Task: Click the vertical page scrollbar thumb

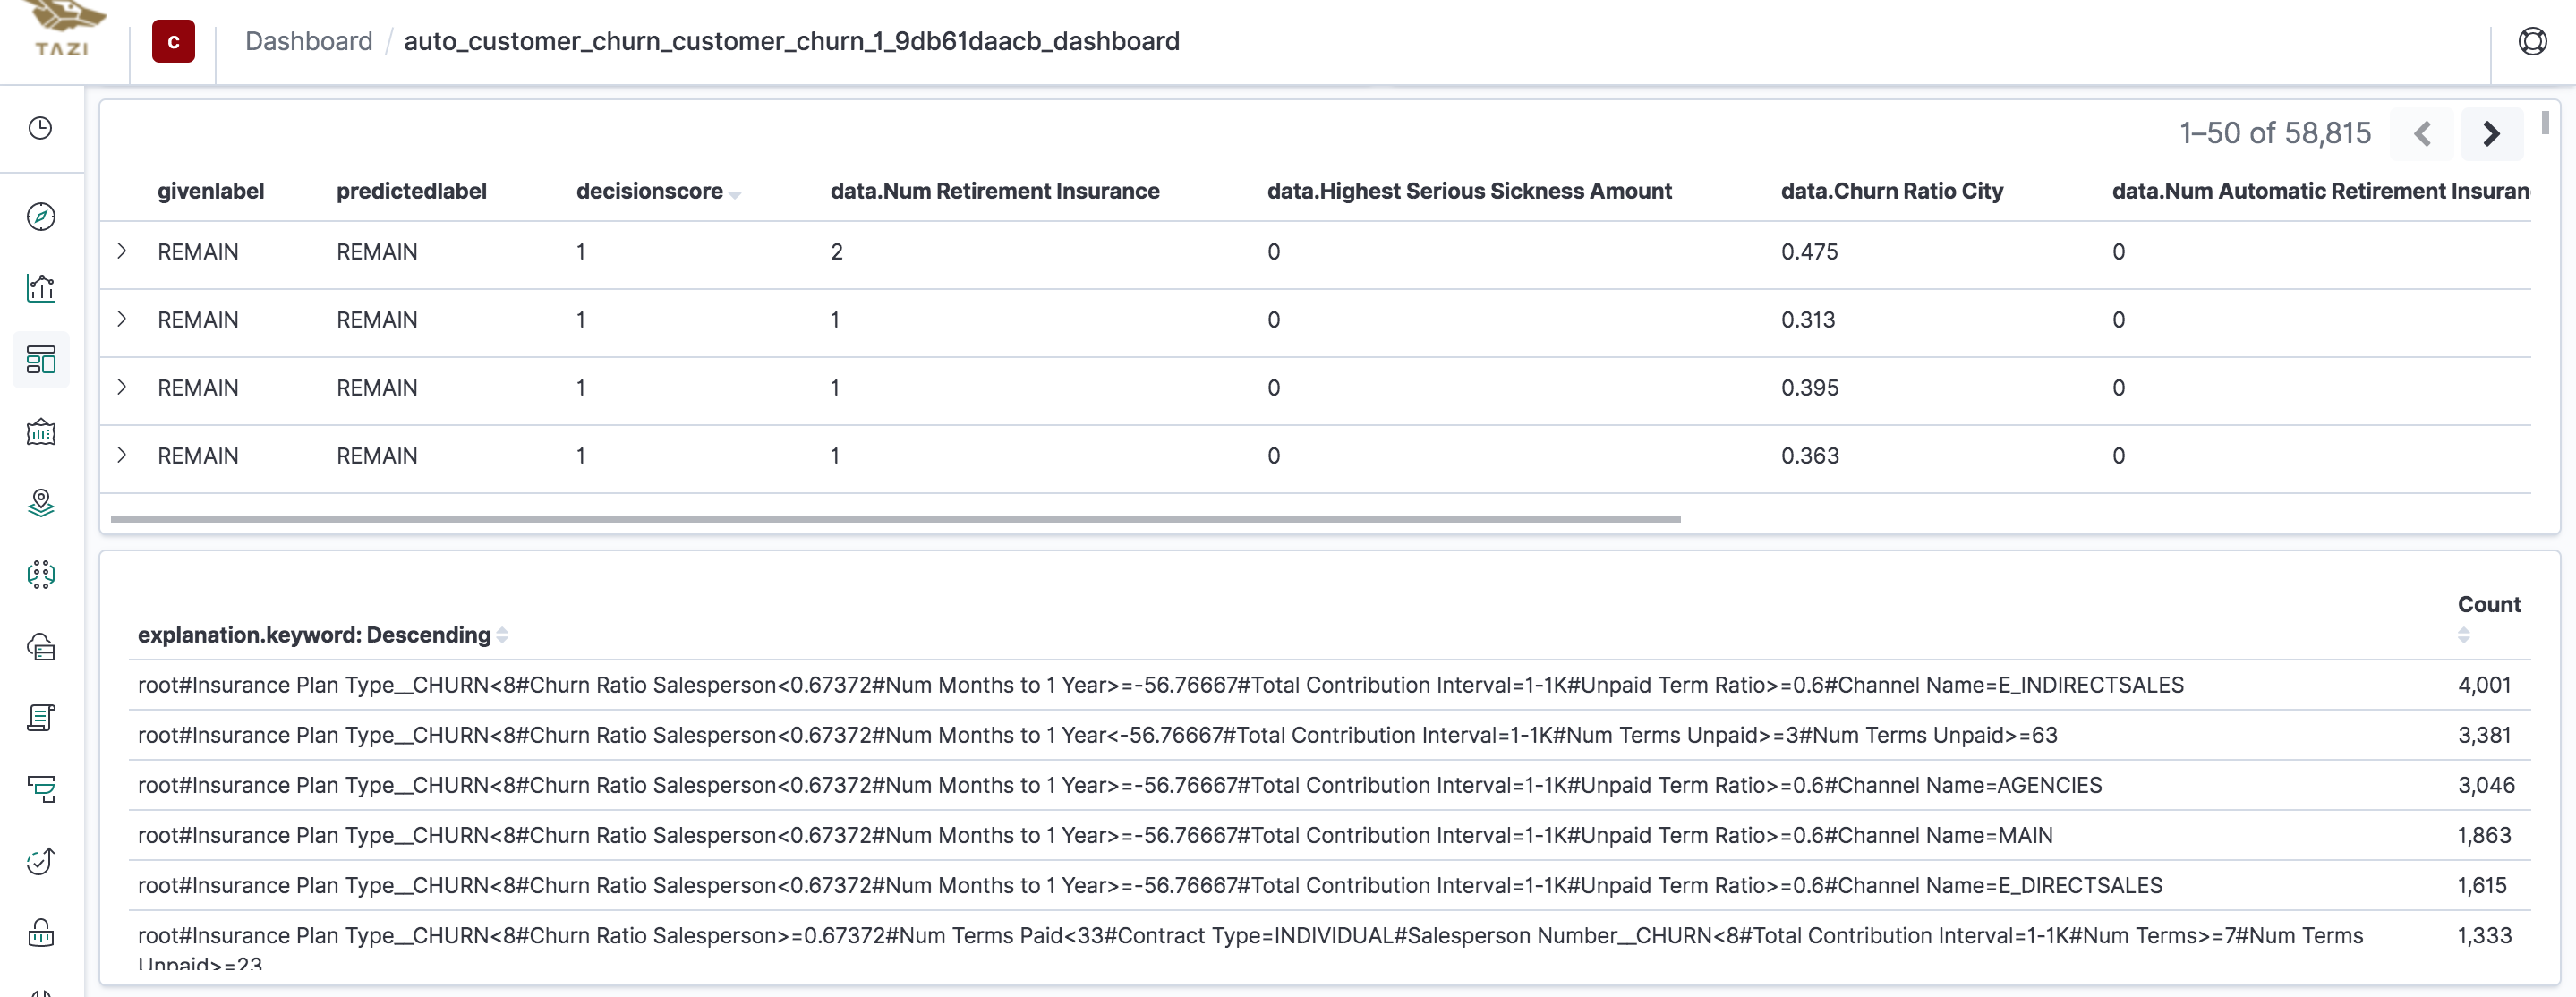Action: click(x=2545, y=122)
